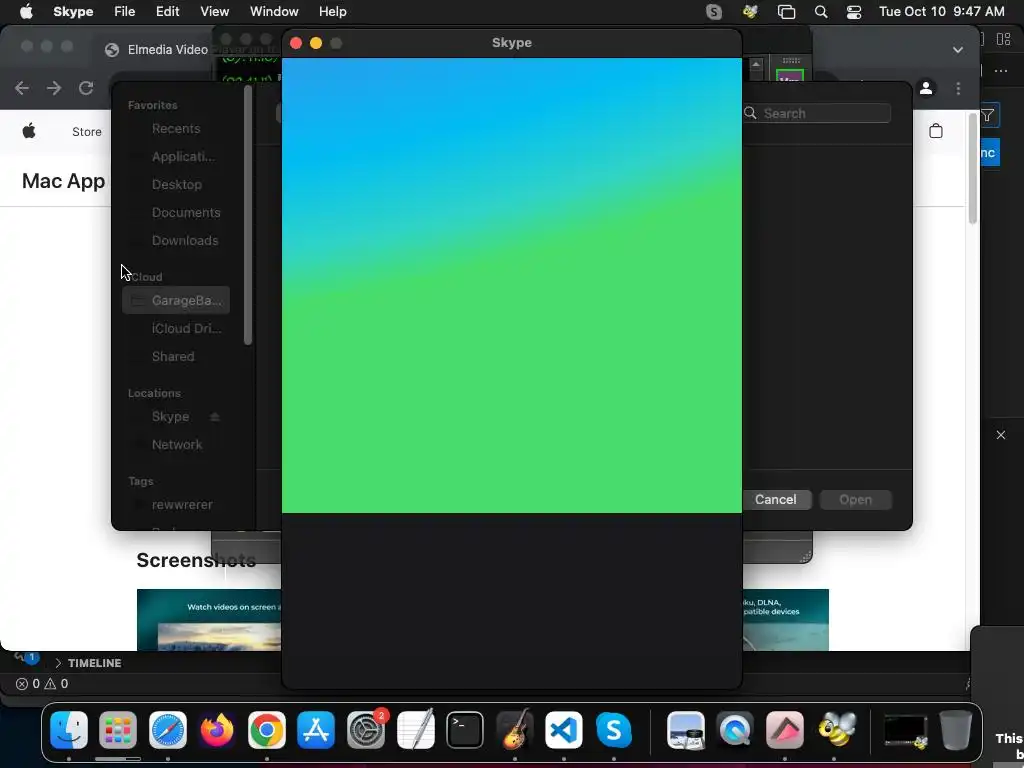1024x768 pixels.
Task: Open Google Chrome in the Dock
Action: pos(266,729)
